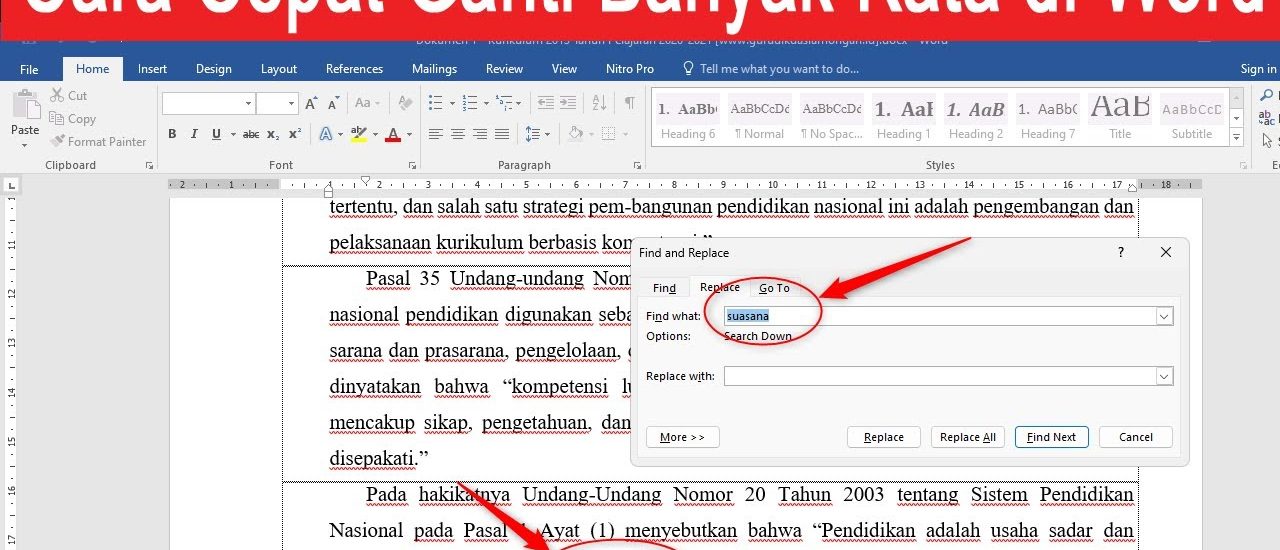1280x550 pixels.
Task: Align text right
Action: coord(480,134)
